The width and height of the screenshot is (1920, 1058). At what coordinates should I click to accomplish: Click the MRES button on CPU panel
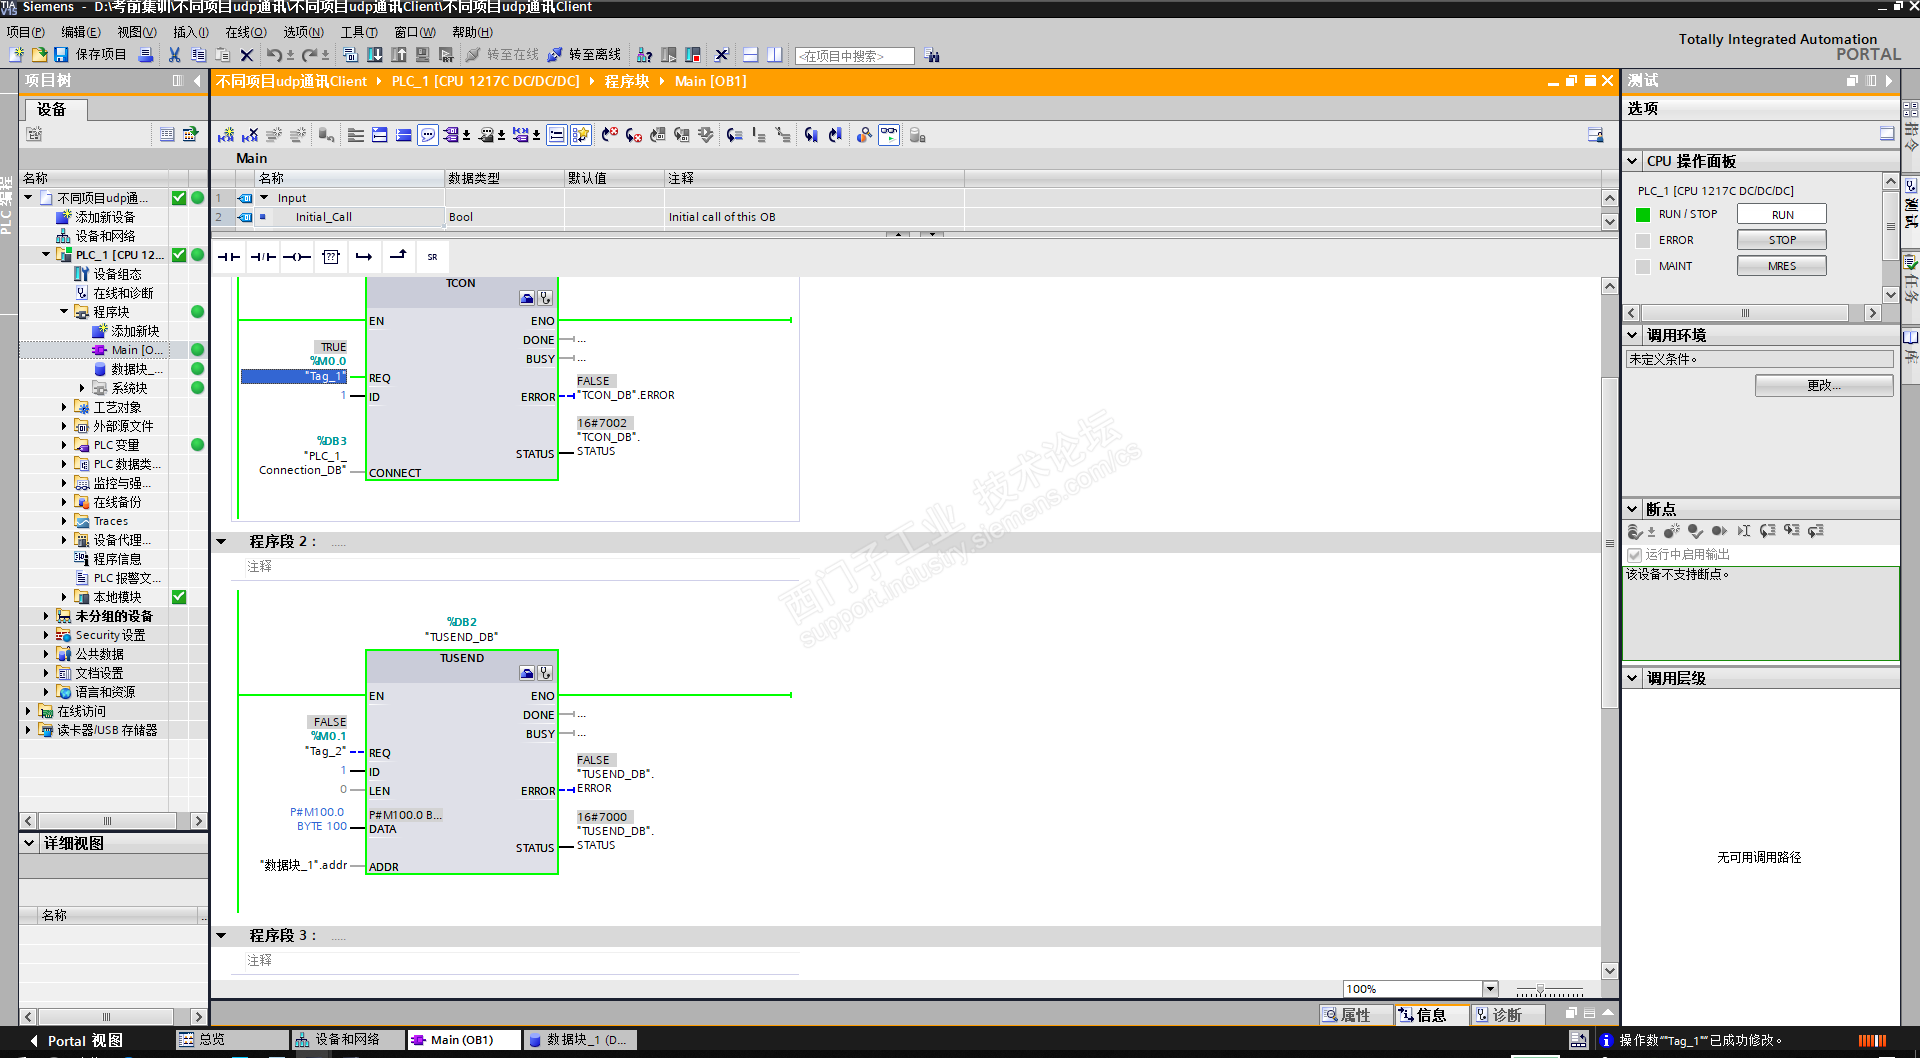point(1782,266)
